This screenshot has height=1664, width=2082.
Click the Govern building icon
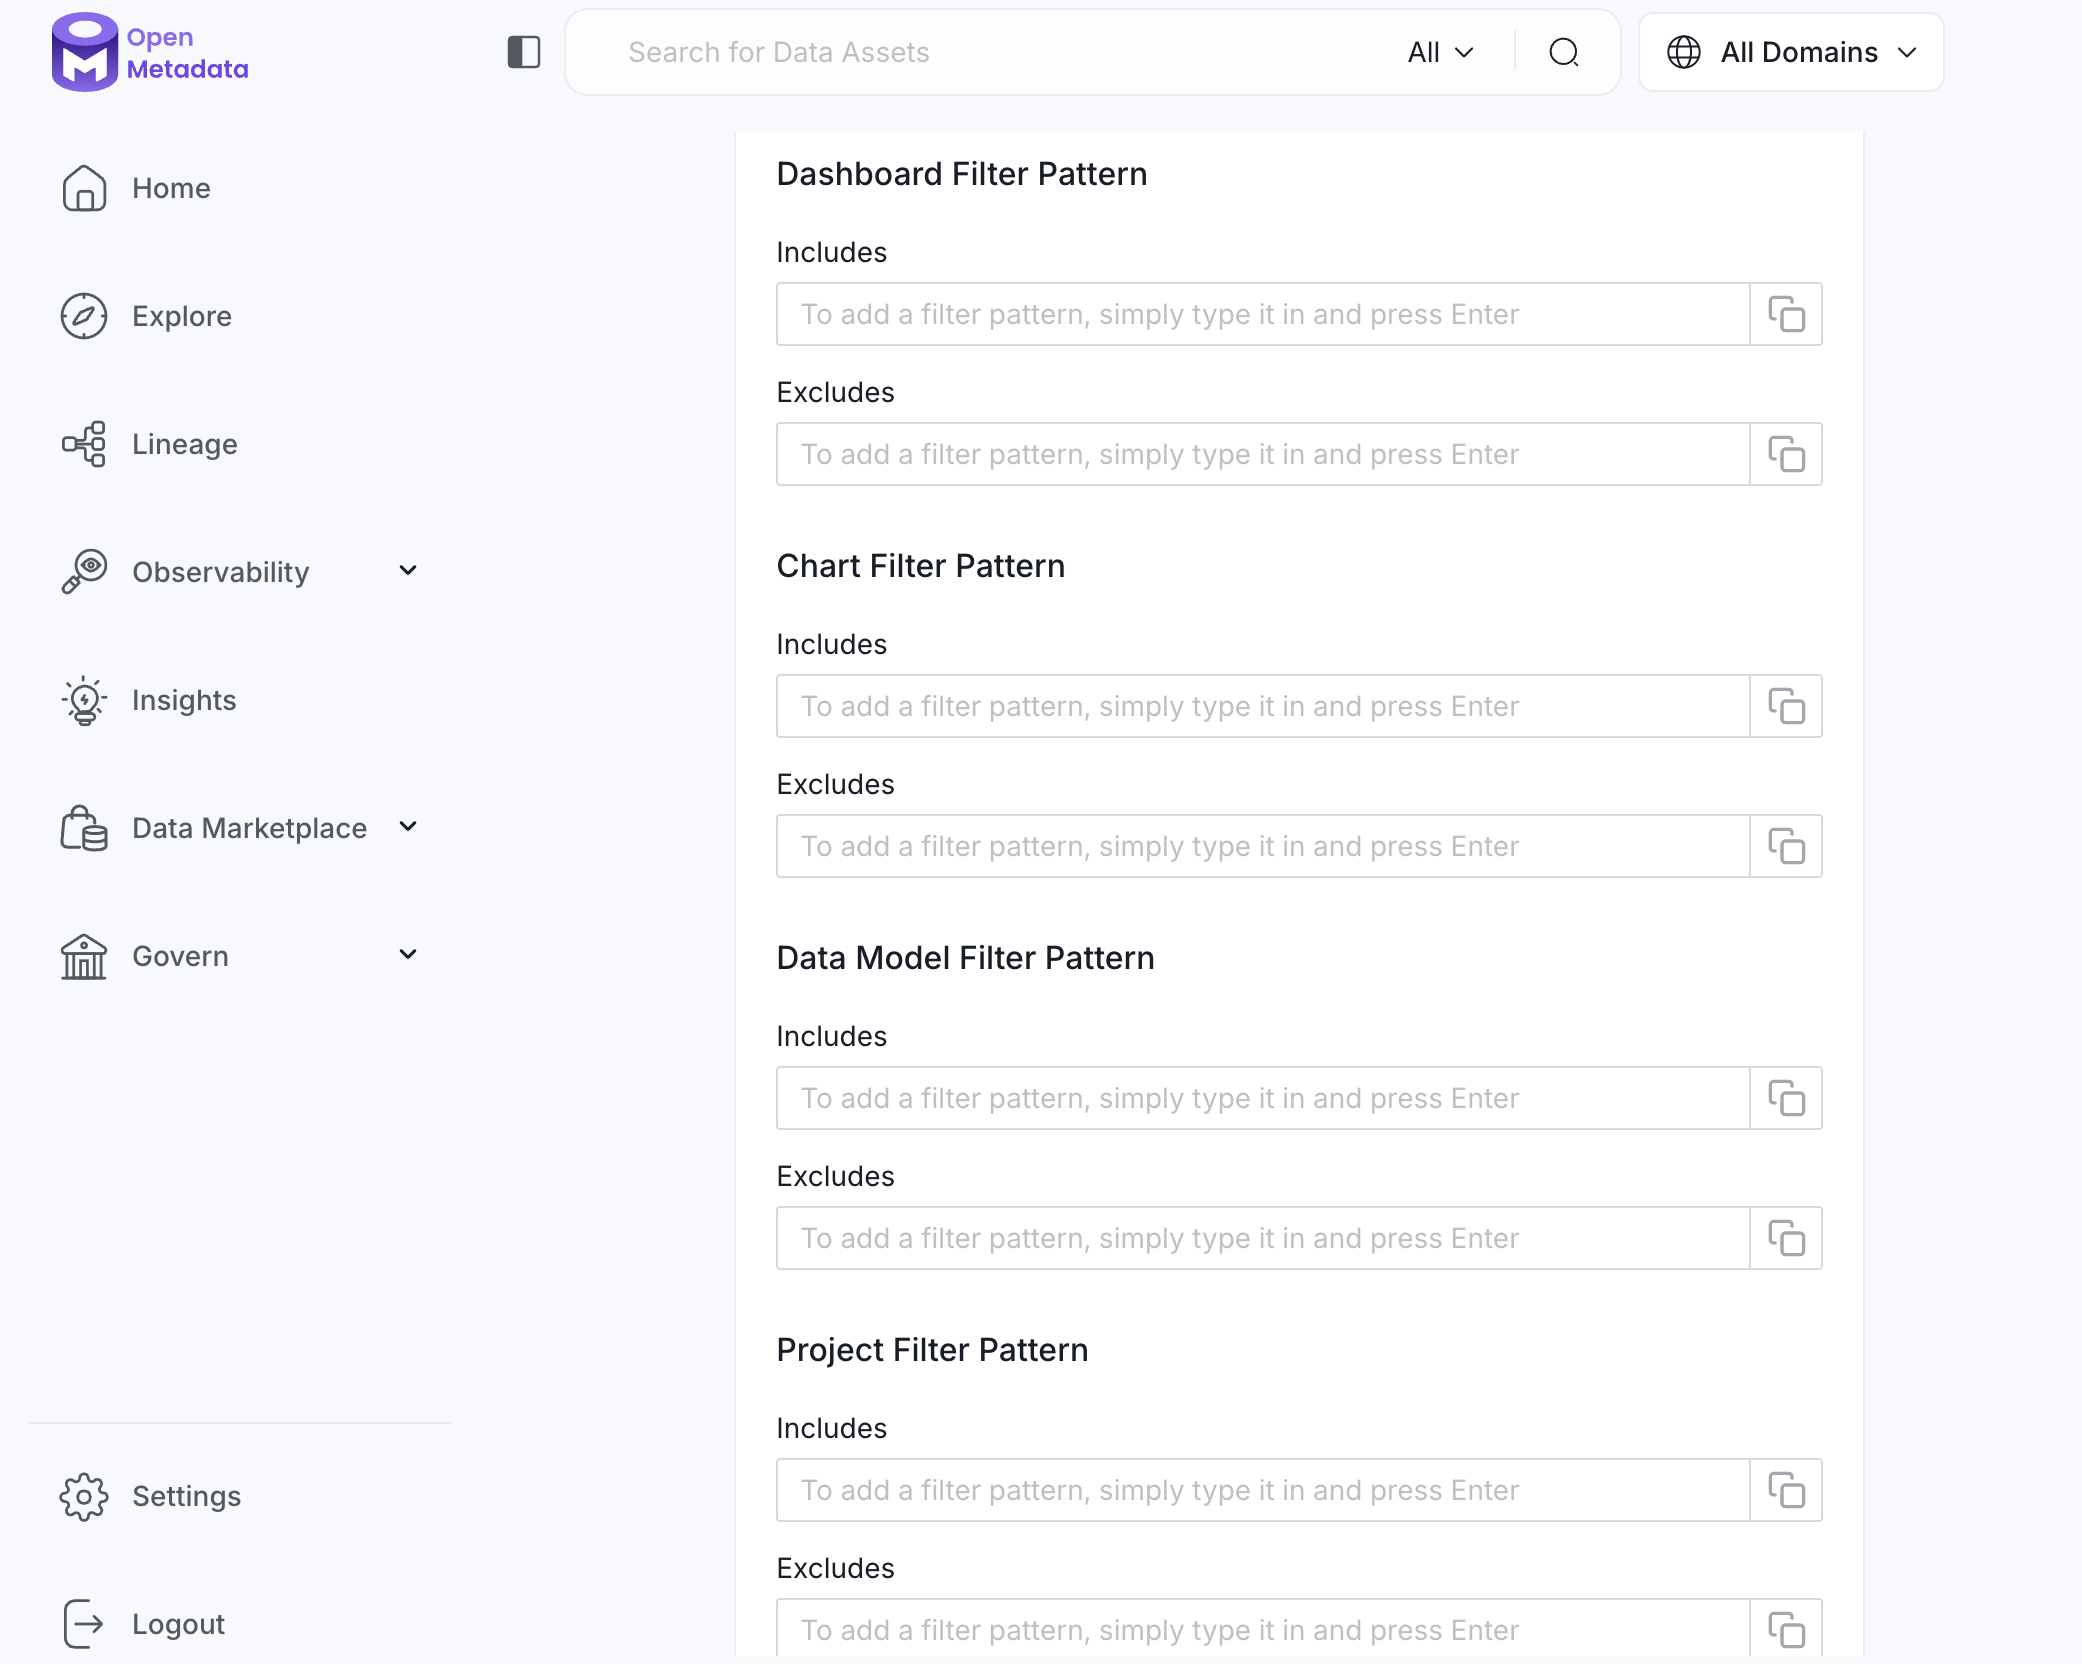pyautogui.click(x=84, y=956)
